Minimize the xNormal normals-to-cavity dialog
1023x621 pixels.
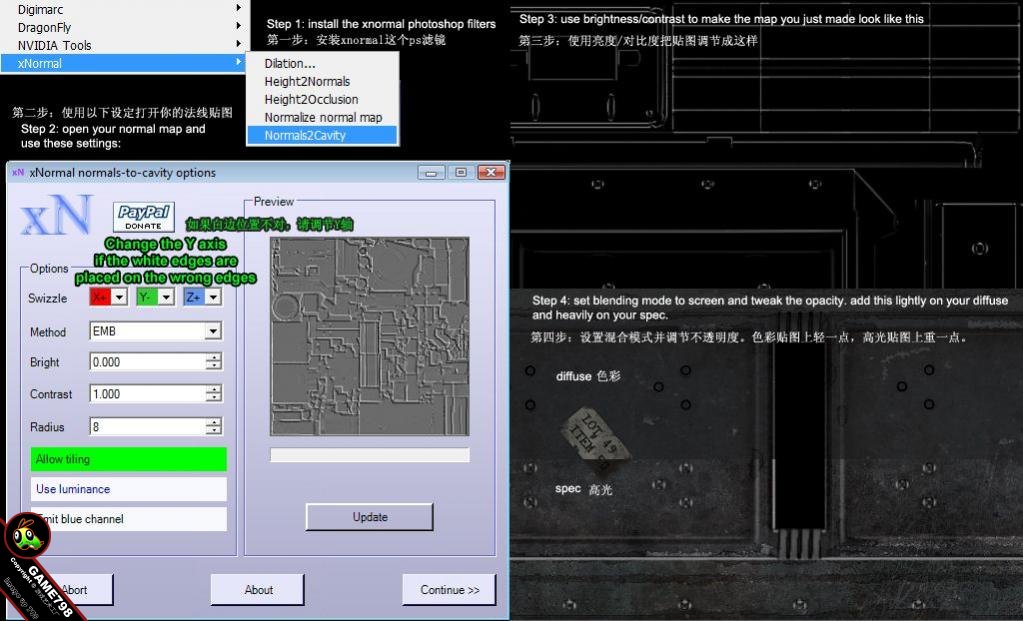[431, 173]
